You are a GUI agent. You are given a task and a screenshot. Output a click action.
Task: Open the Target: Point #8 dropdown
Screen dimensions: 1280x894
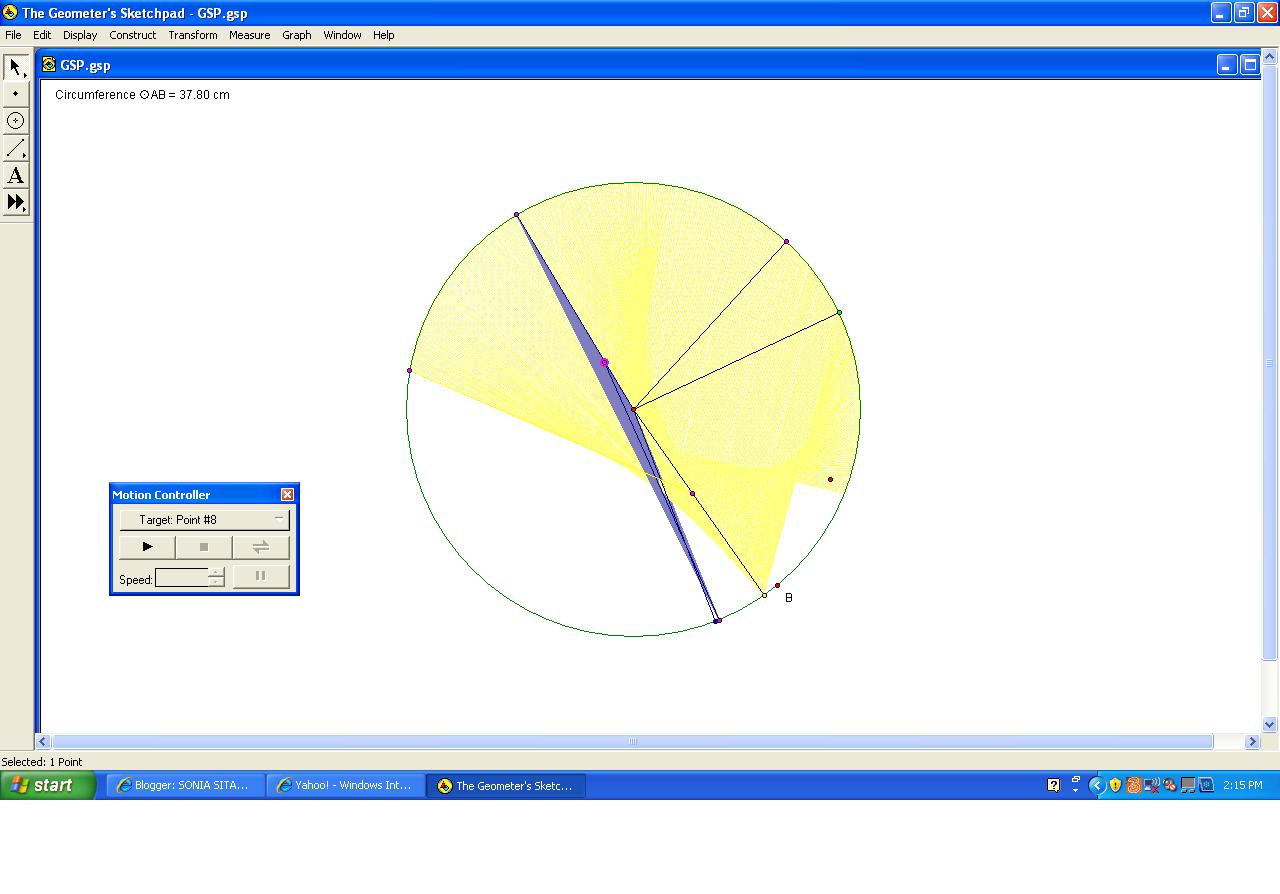coord(280,519)
